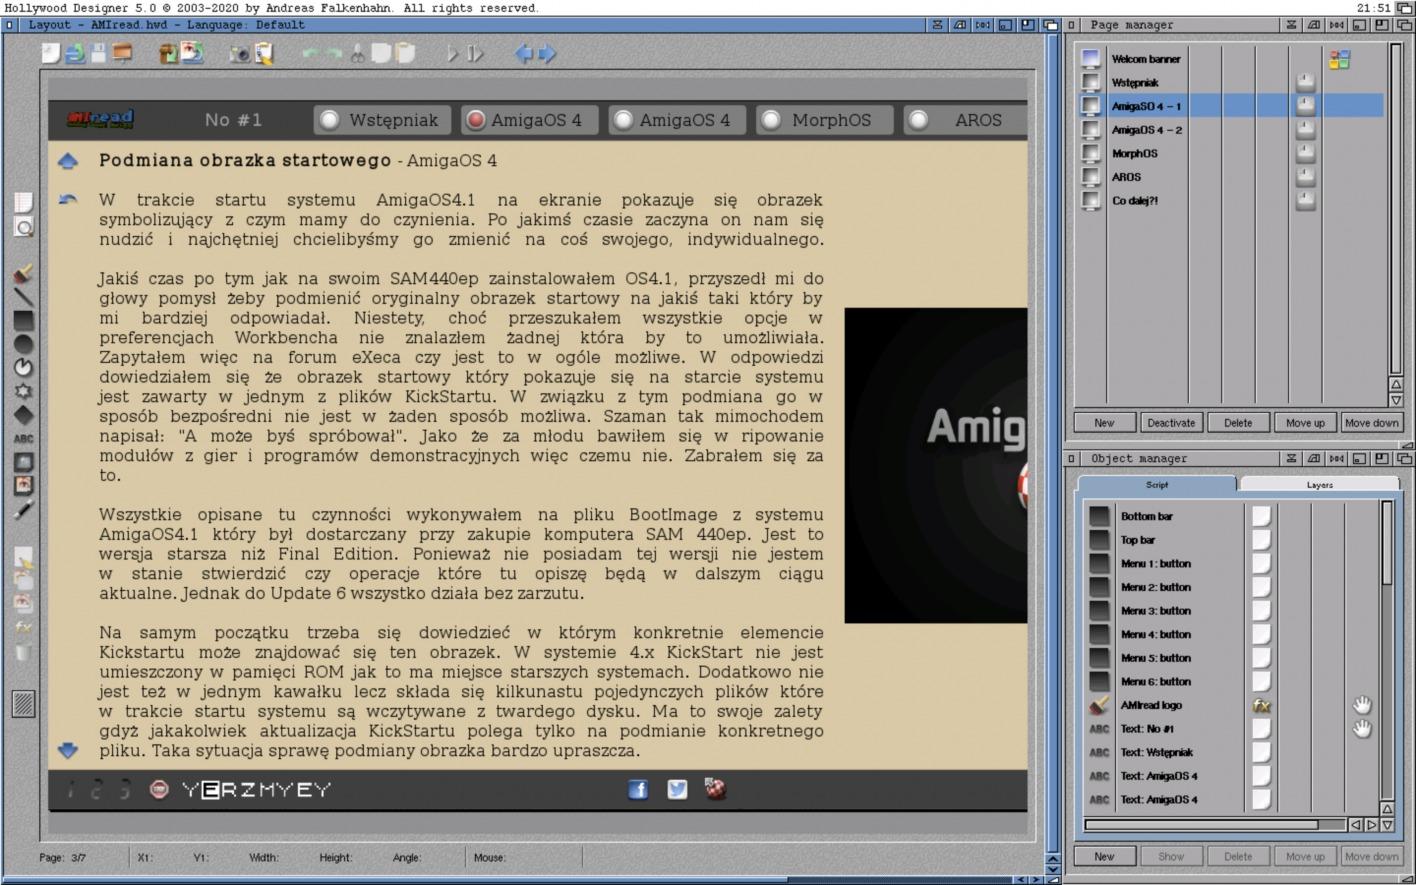Click the "Page: 3/7" status bar entry

coord(63,858)
